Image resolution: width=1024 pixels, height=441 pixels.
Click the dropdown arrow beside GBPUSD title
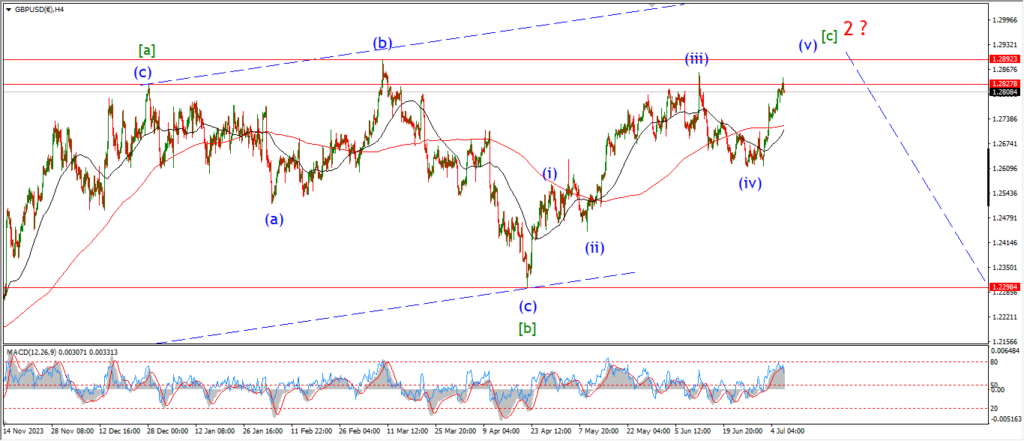pyautogui.click(x=7, y=7)
